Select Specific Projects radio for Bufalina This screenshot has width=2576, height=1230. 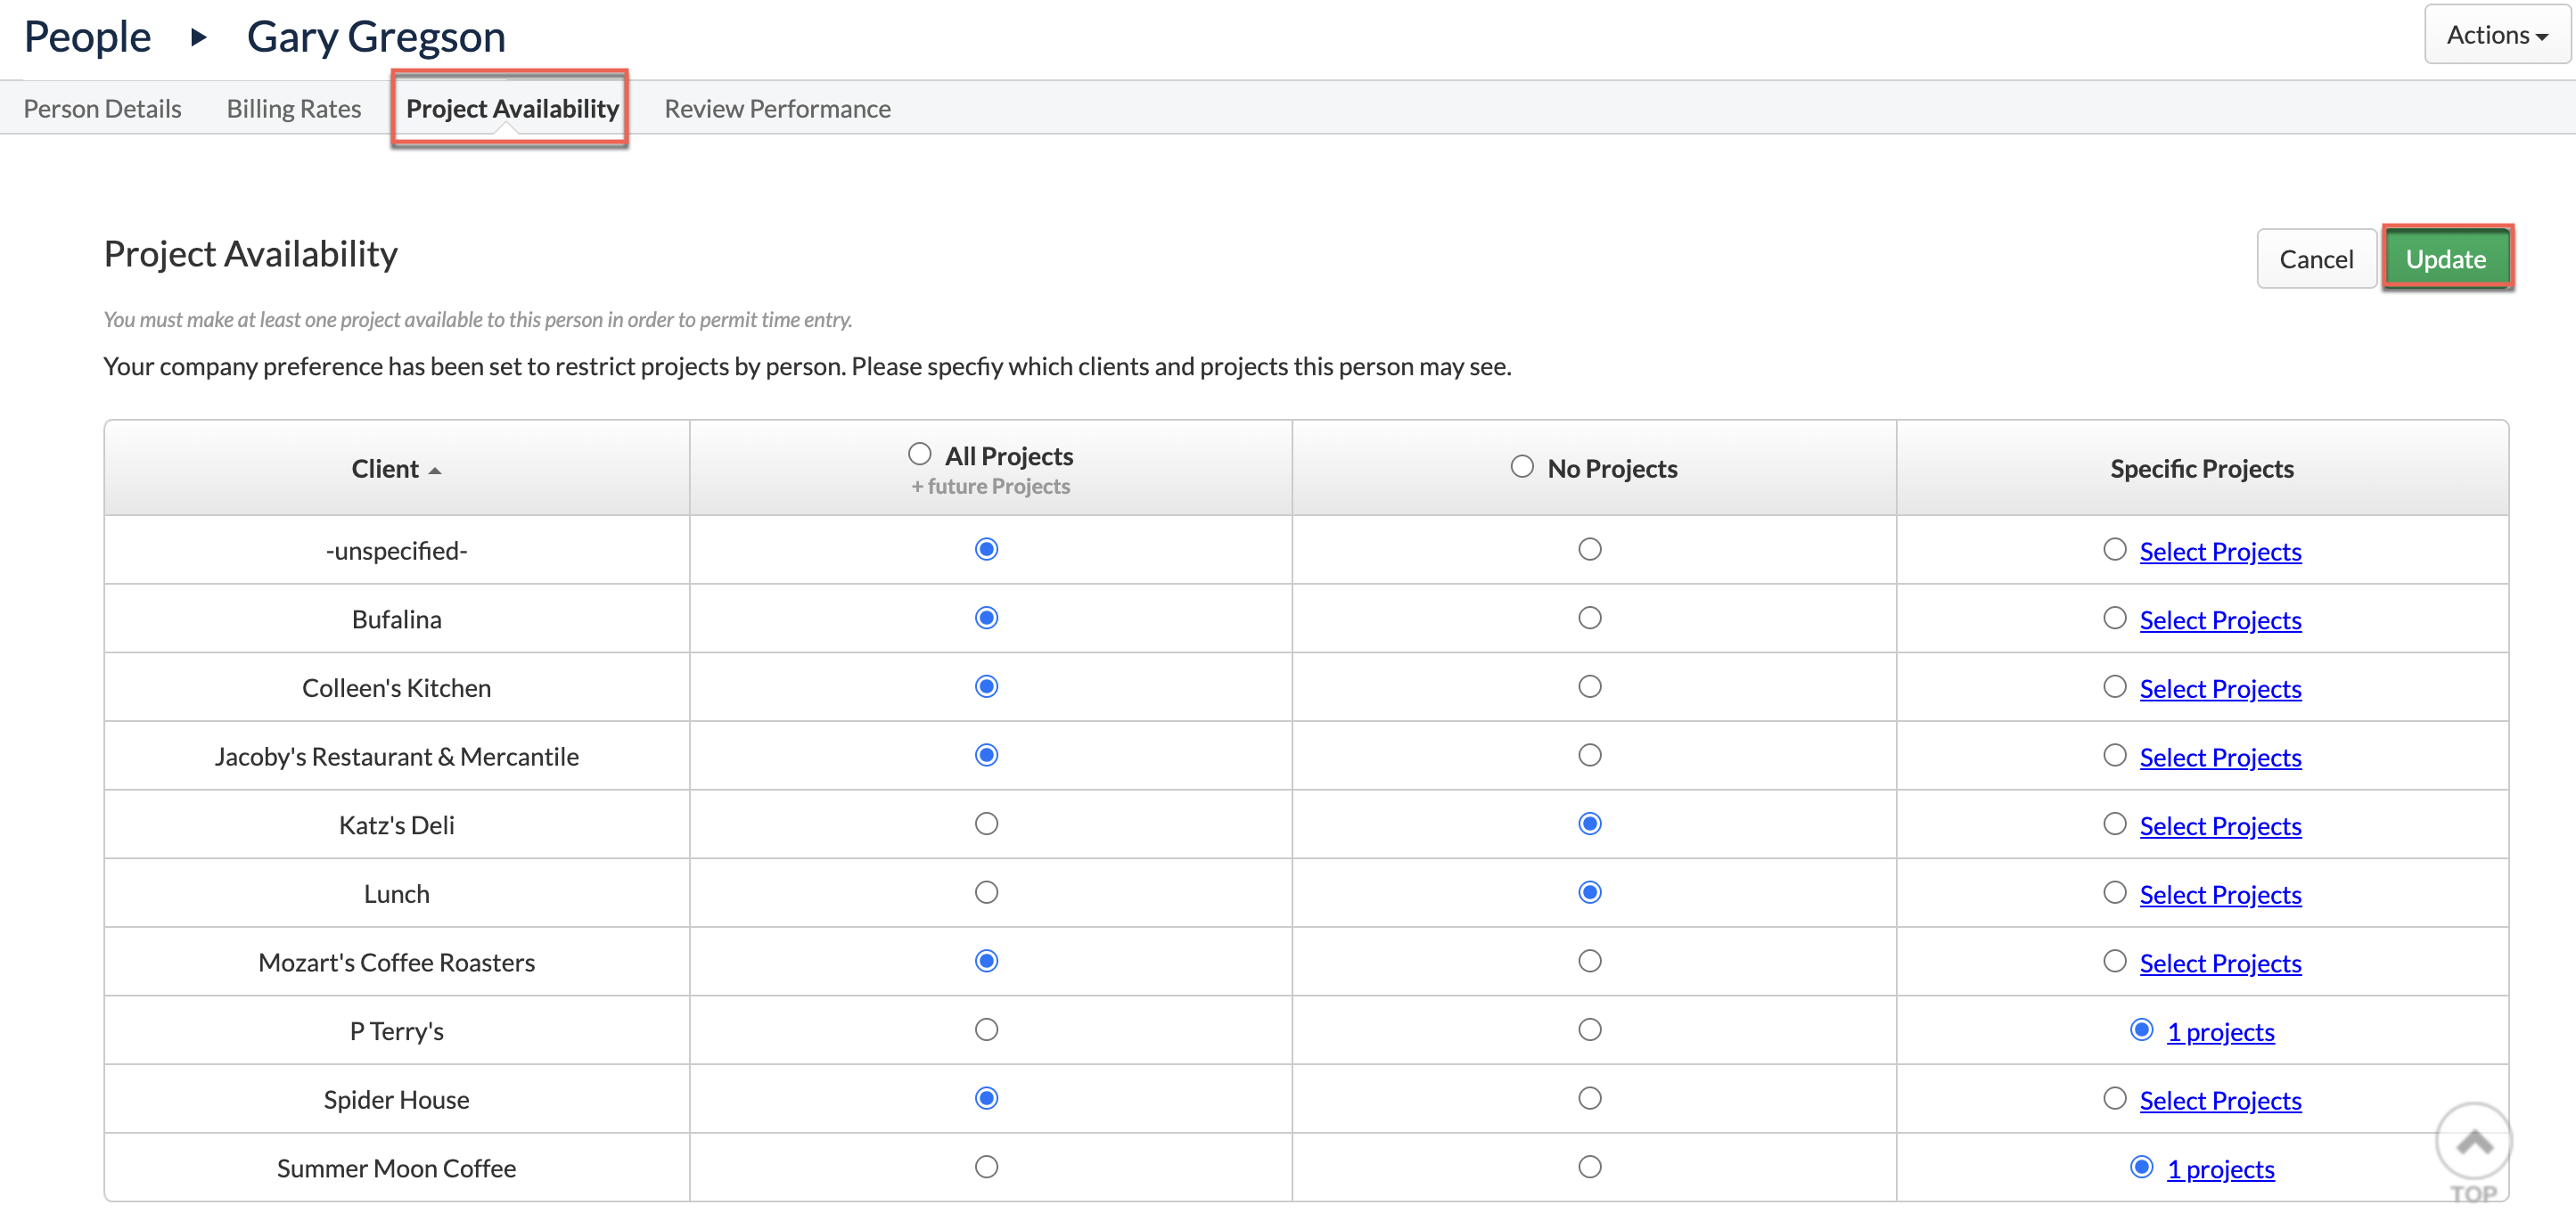(2114, 618)
